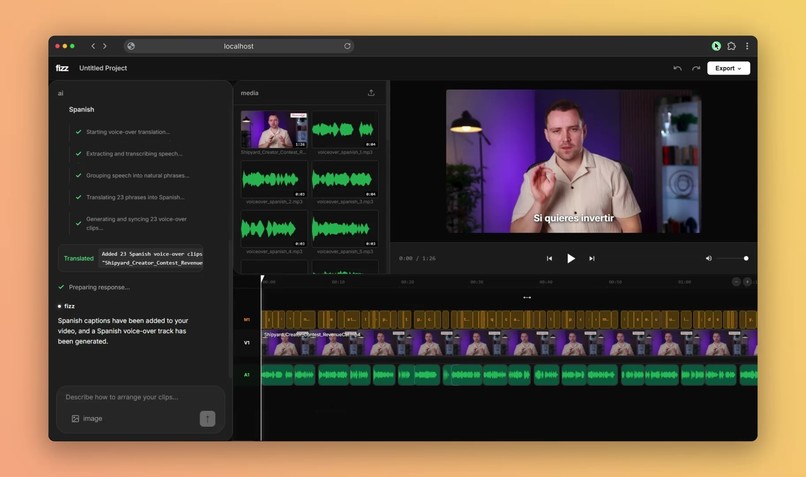Click the 00:30 mark on timeline ruler

(x=477, y=282)
